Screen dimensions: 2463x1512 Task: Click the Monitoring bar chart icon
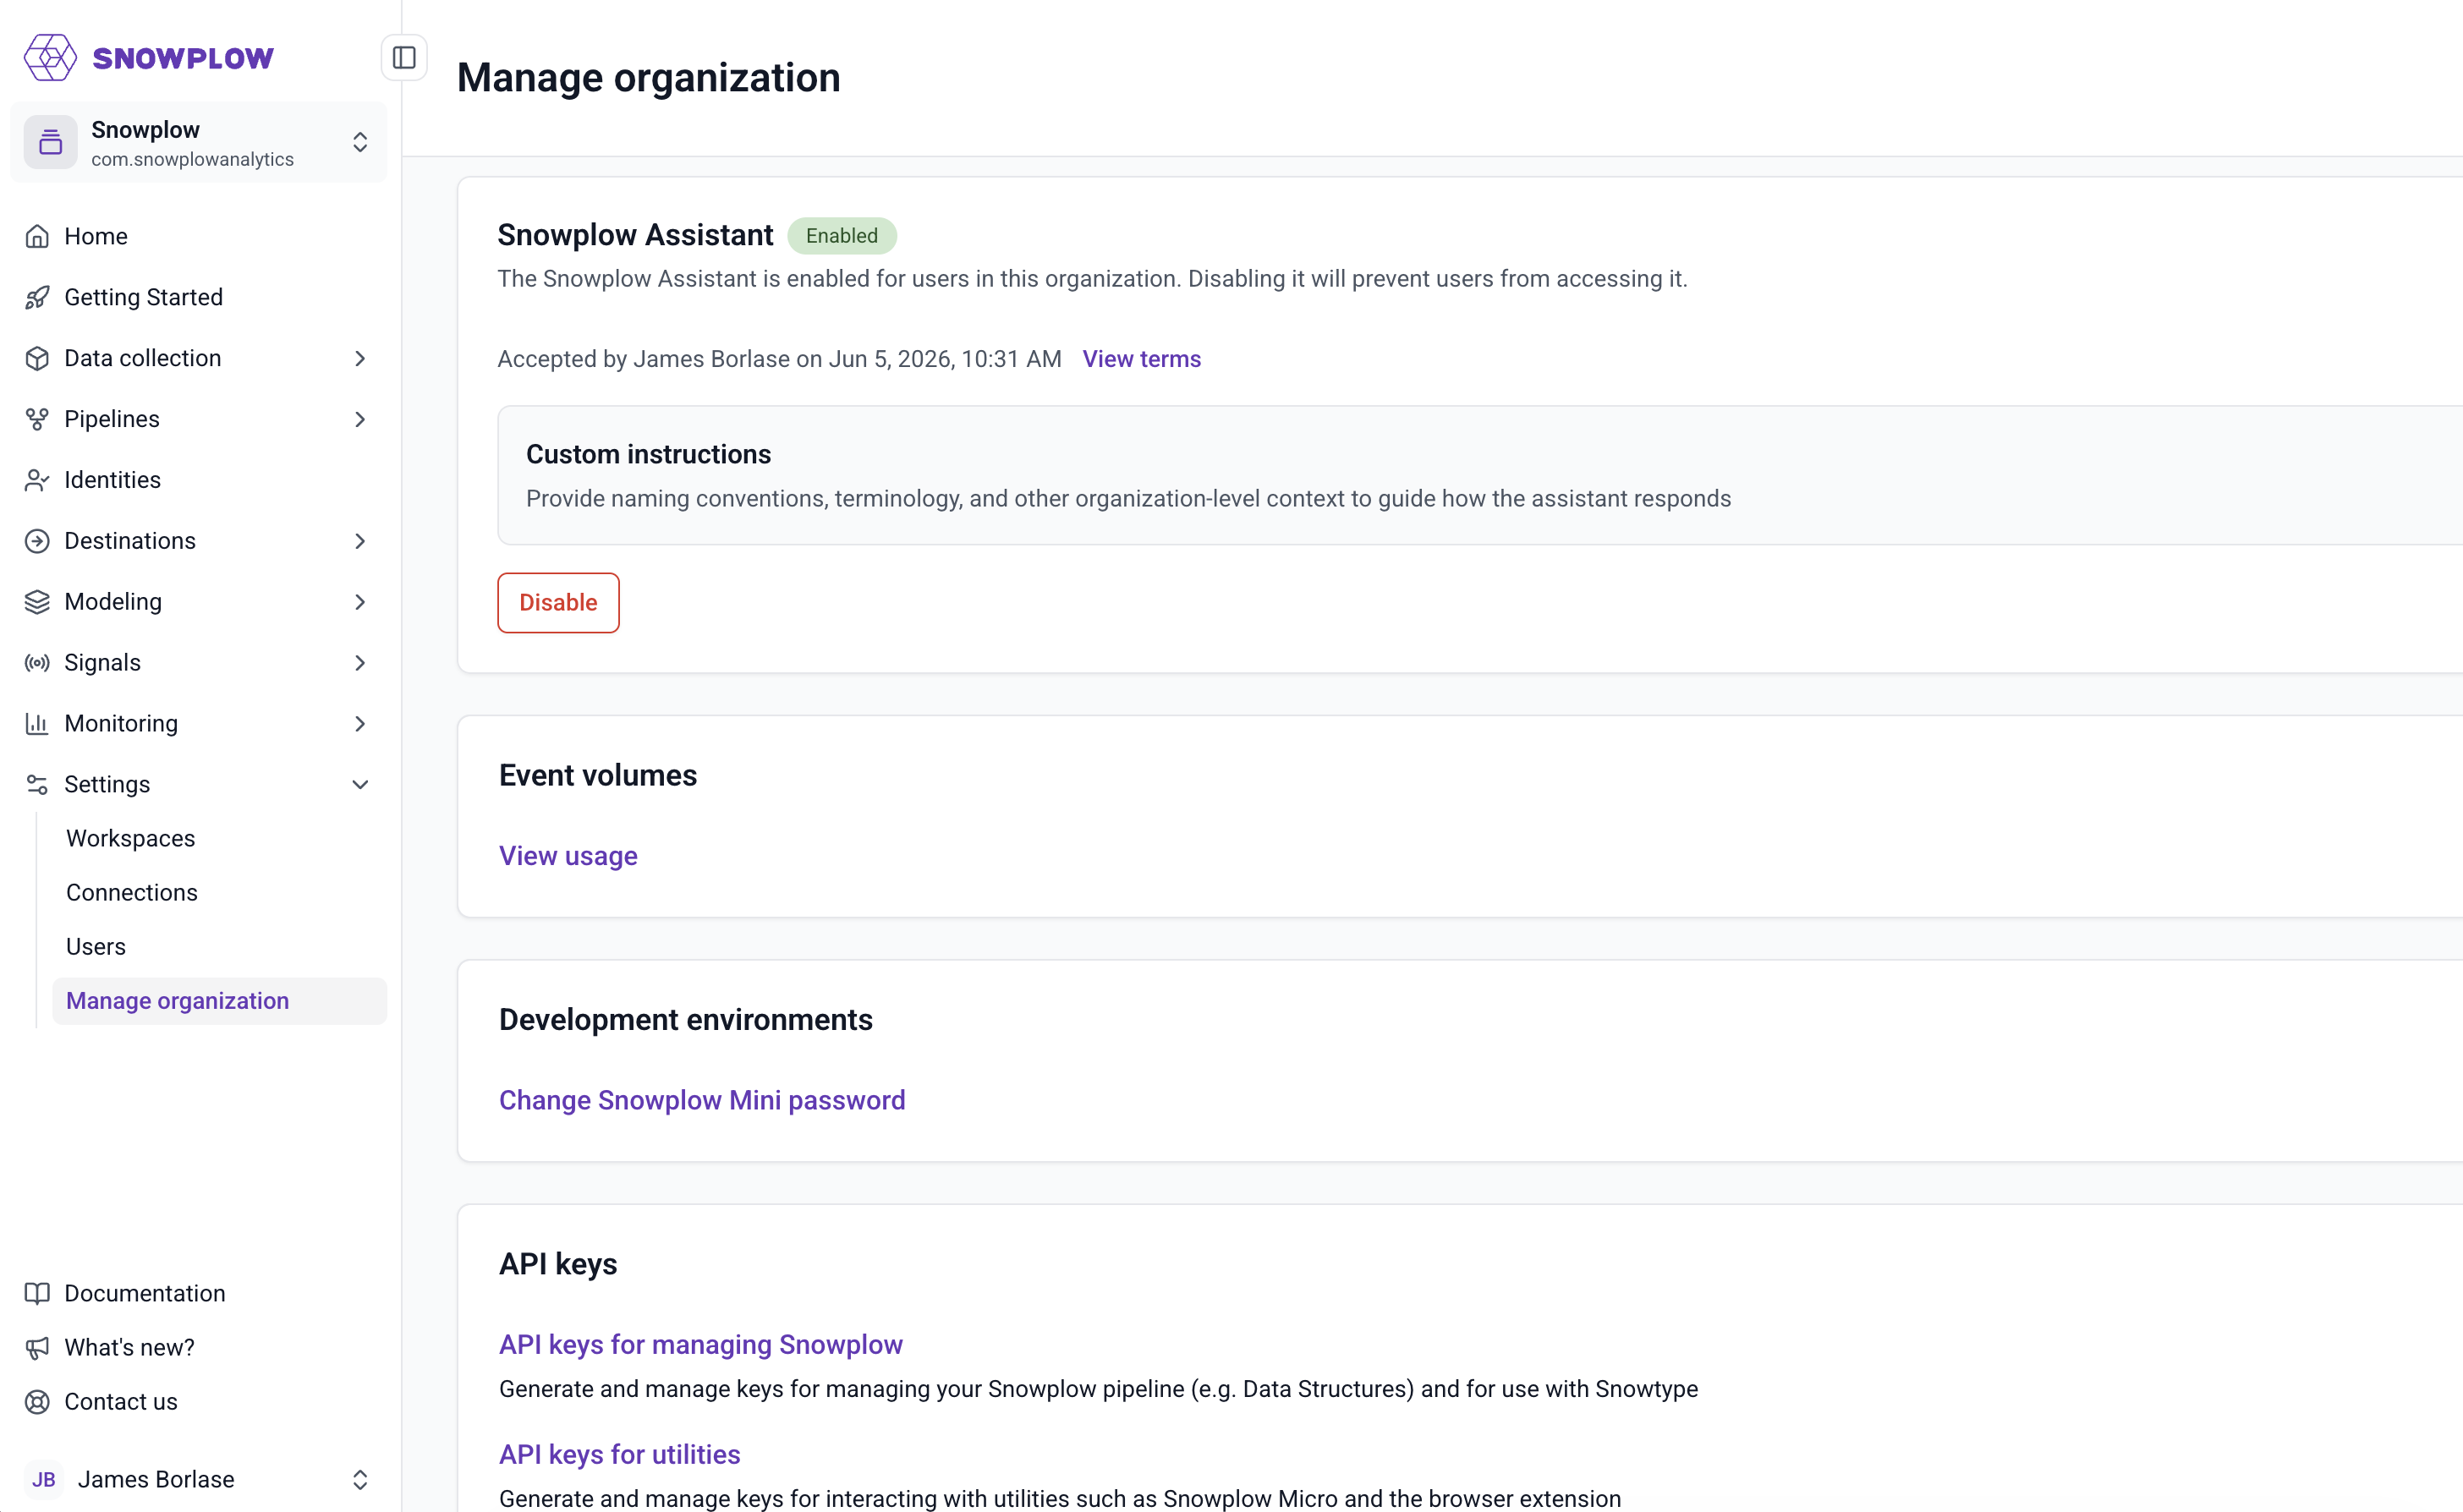37,725
